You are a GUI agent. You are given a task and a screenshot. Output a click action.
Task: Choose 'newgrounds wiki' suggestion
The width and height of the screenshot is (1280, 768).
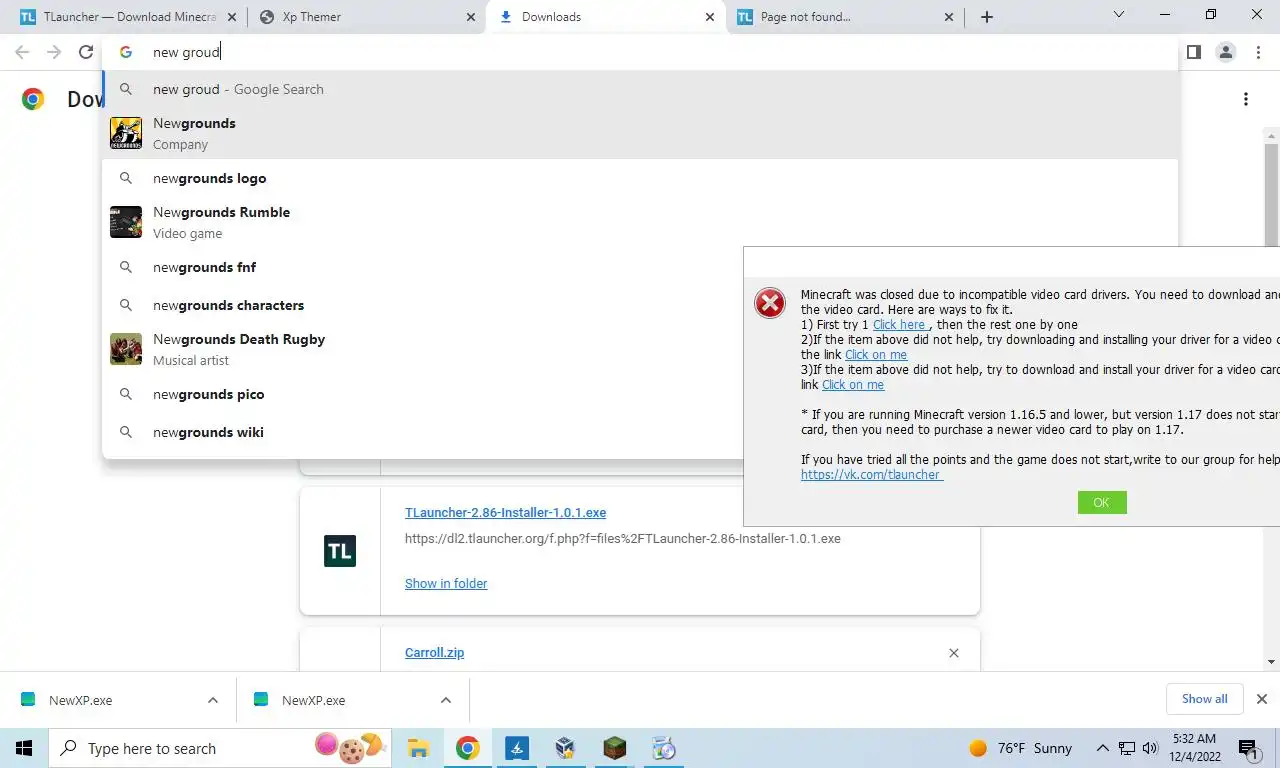click(423, 432)
